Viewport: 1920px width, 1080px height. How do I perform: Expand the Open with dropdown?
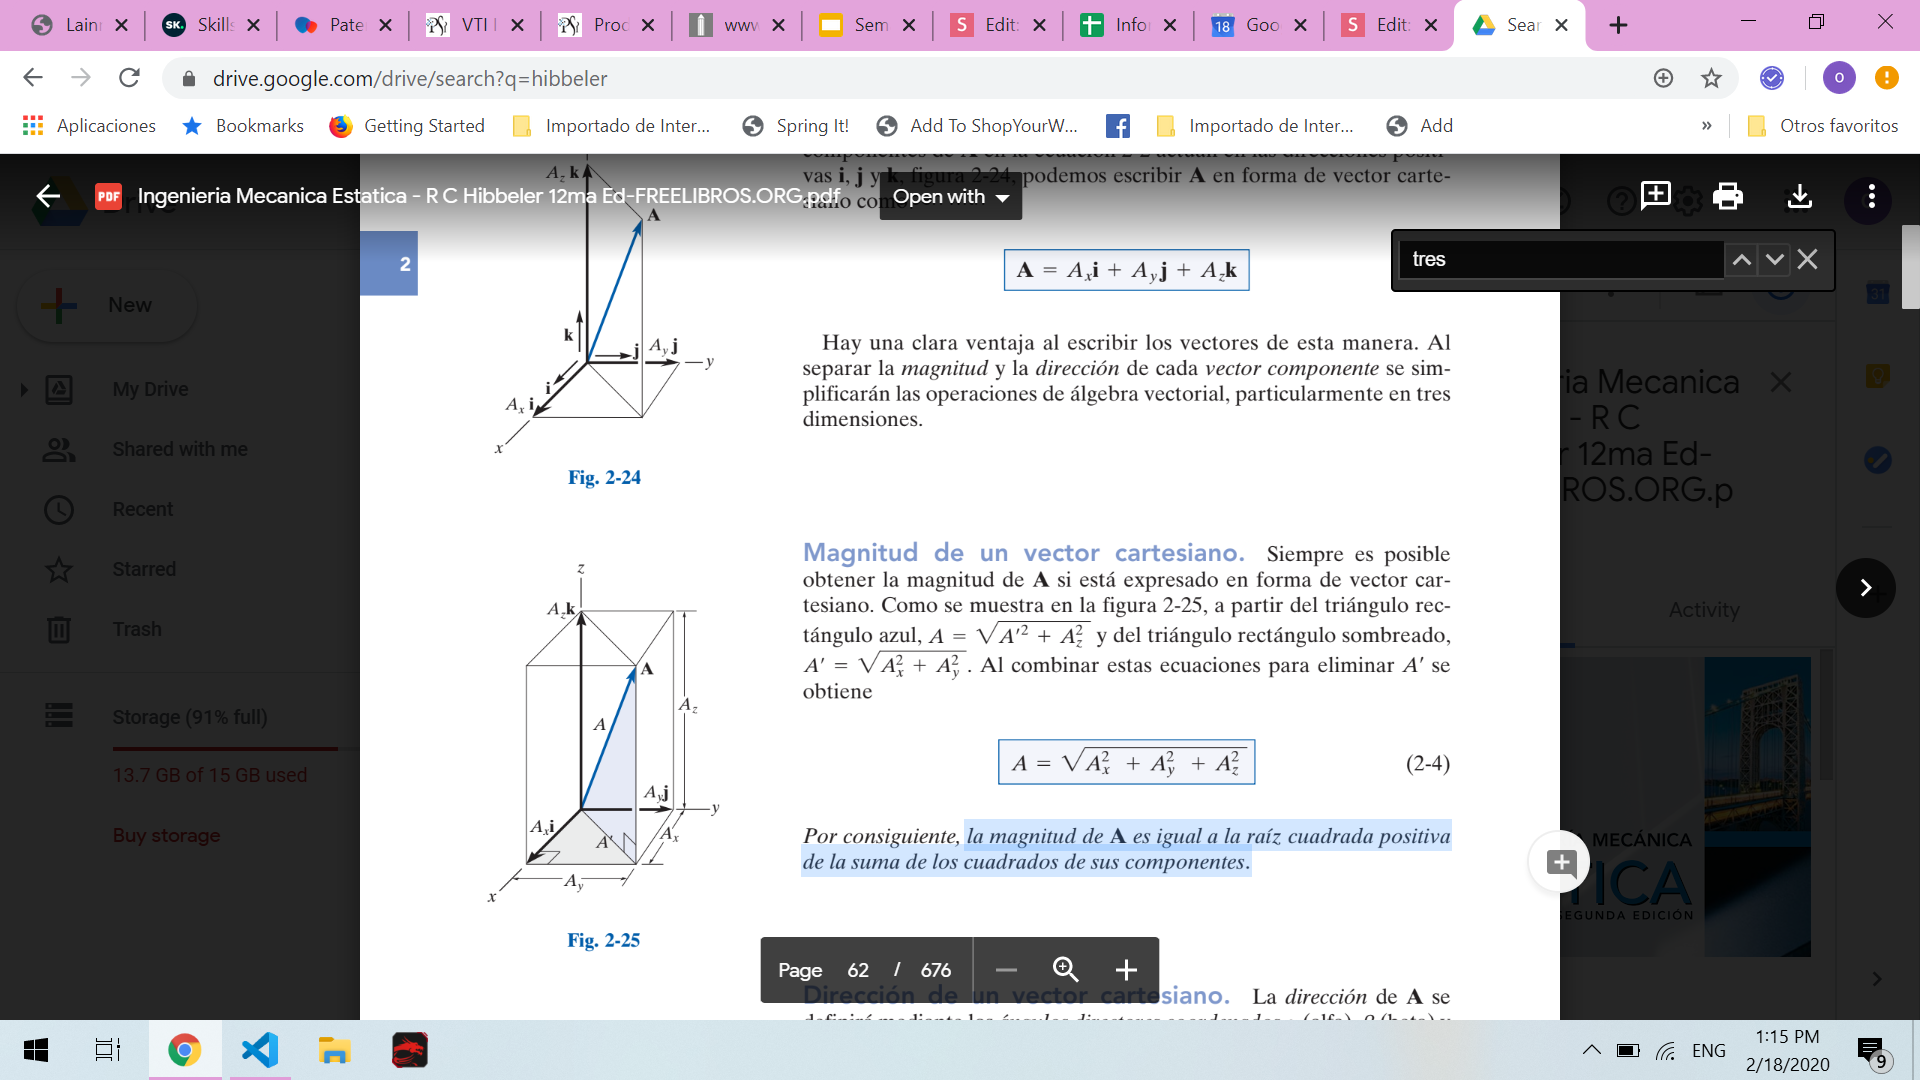pyautogui.click(x=950, y=197)
